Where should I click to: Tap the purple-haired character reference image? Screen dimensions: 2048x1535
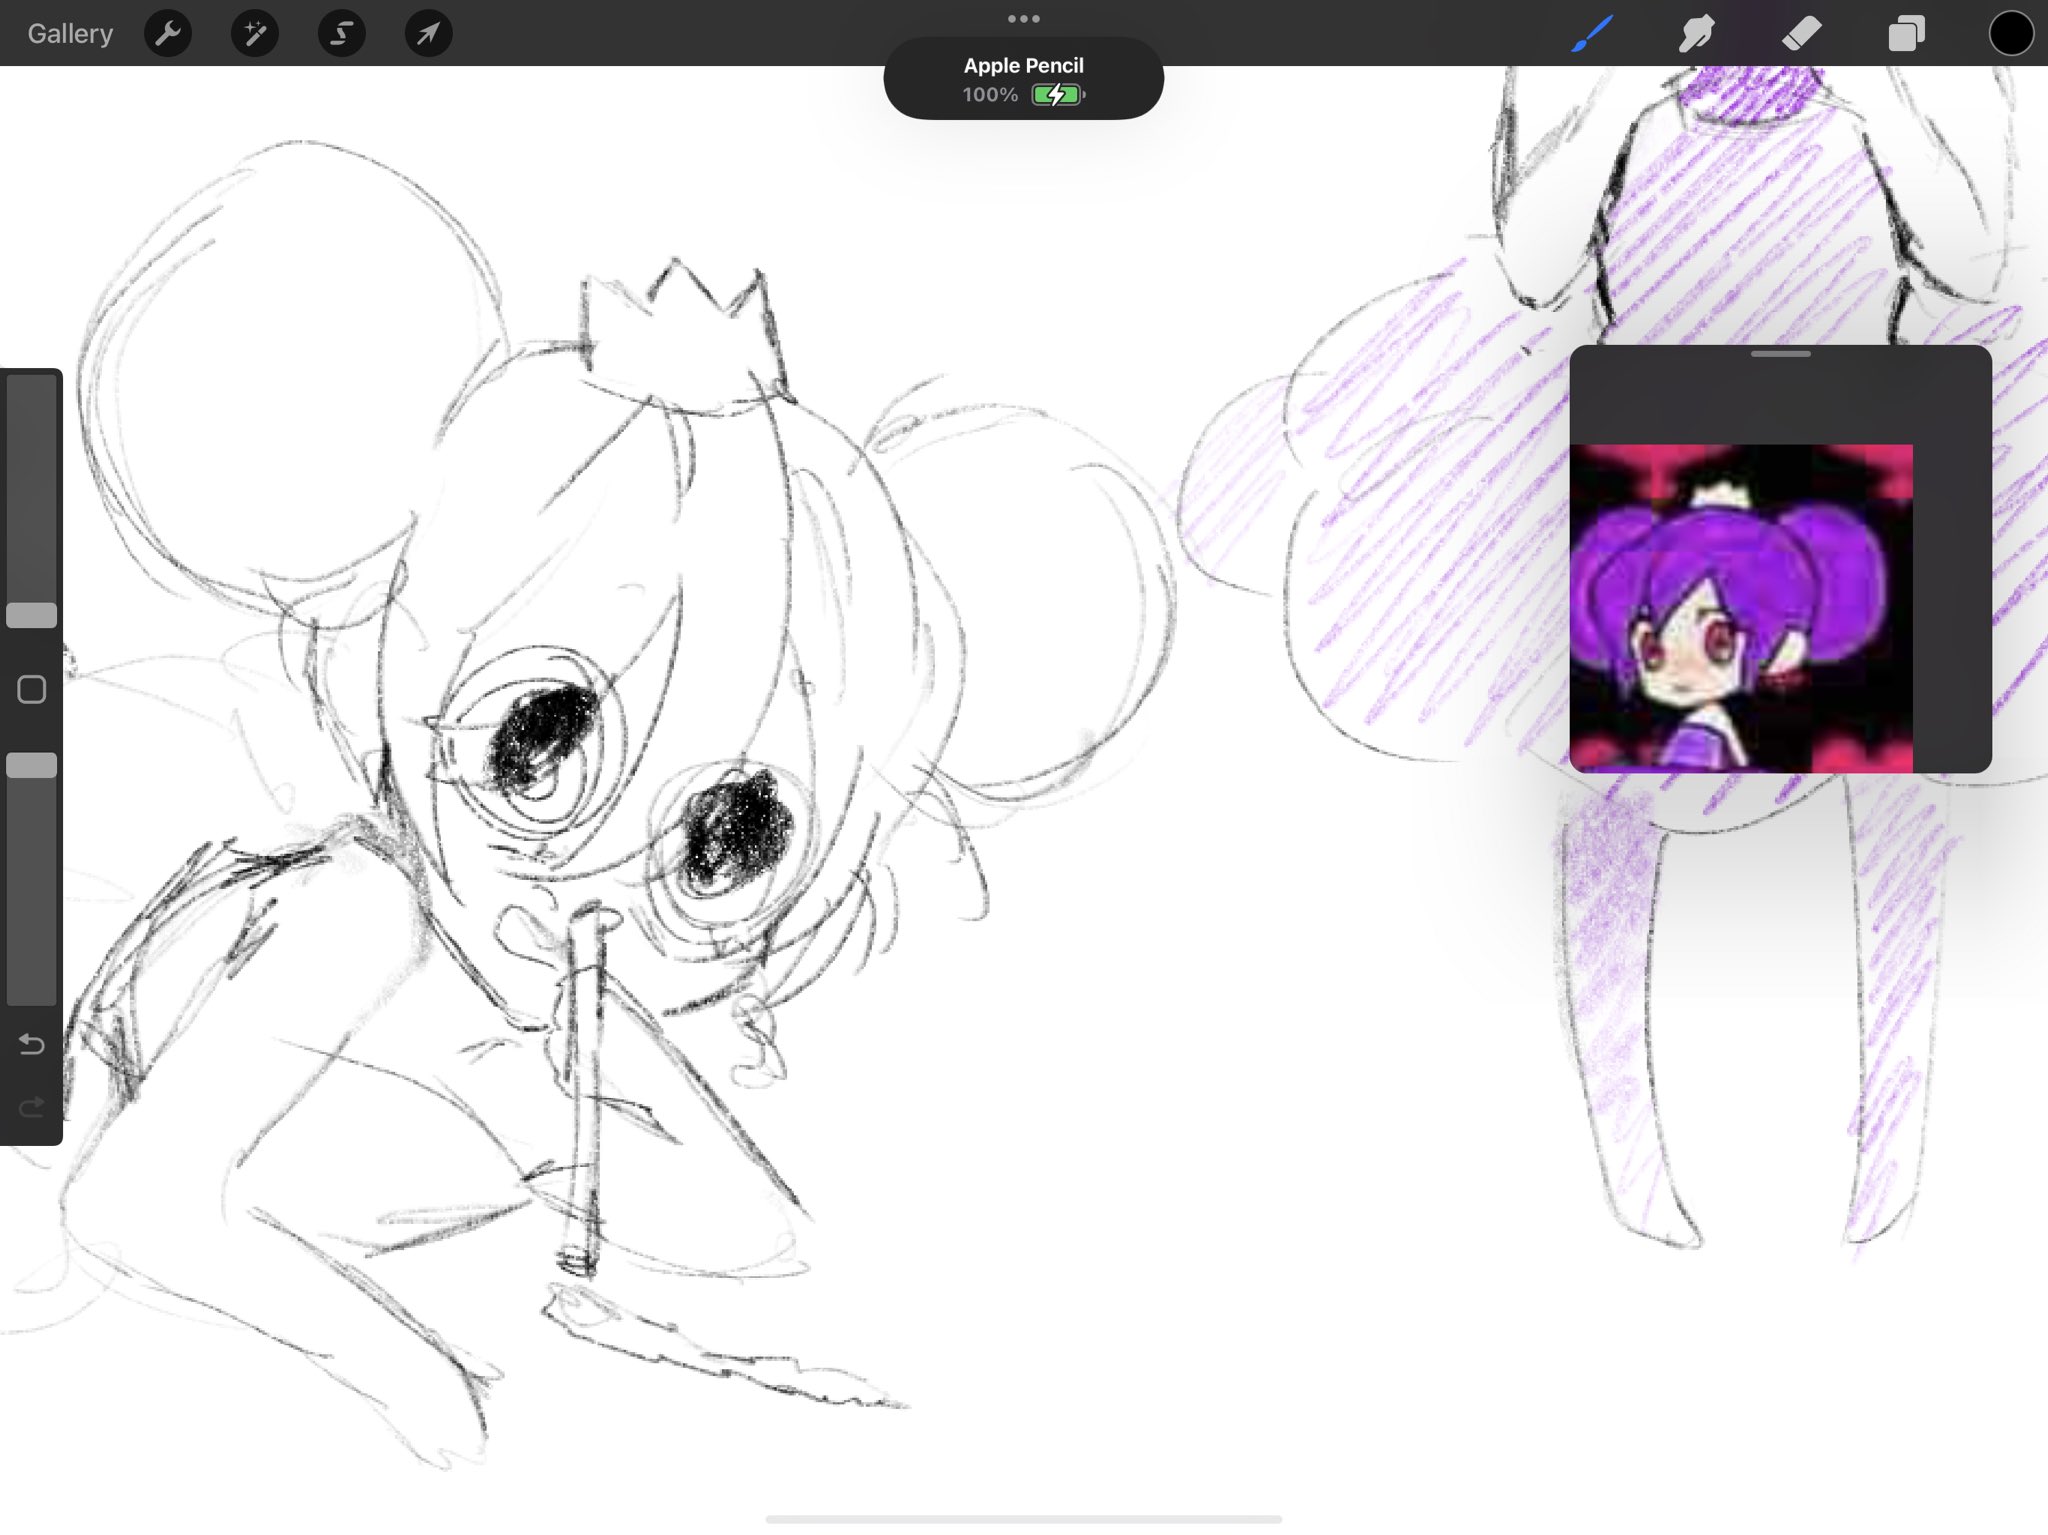(1741, 608)
